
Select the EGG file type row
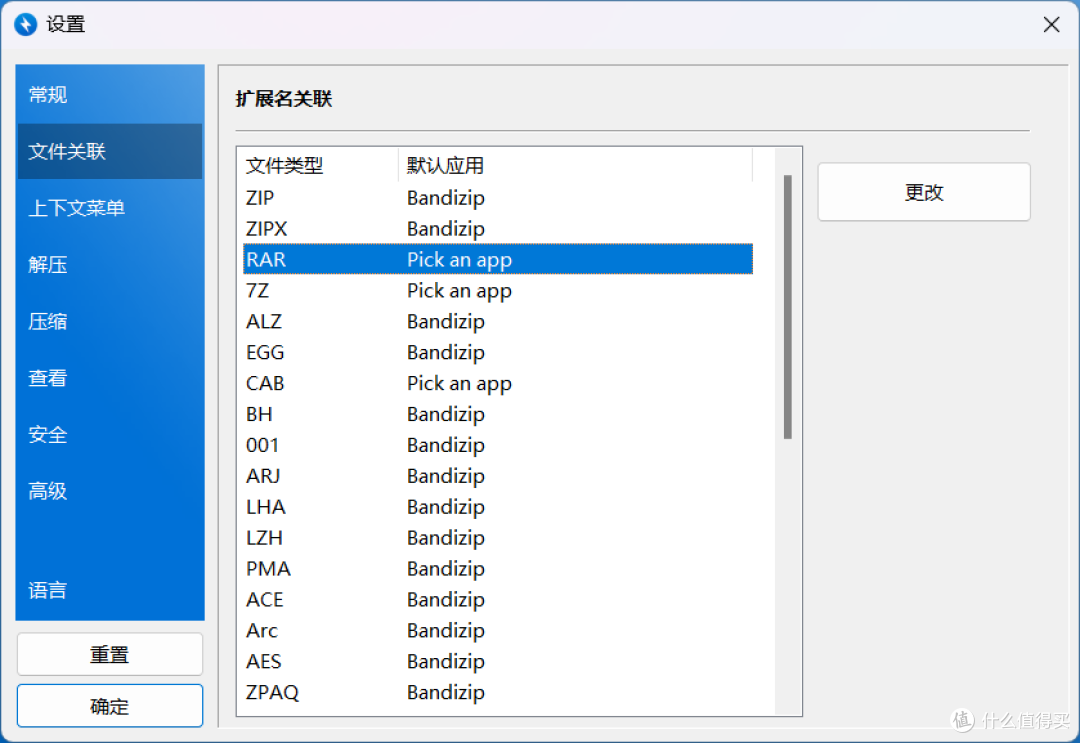498,353
